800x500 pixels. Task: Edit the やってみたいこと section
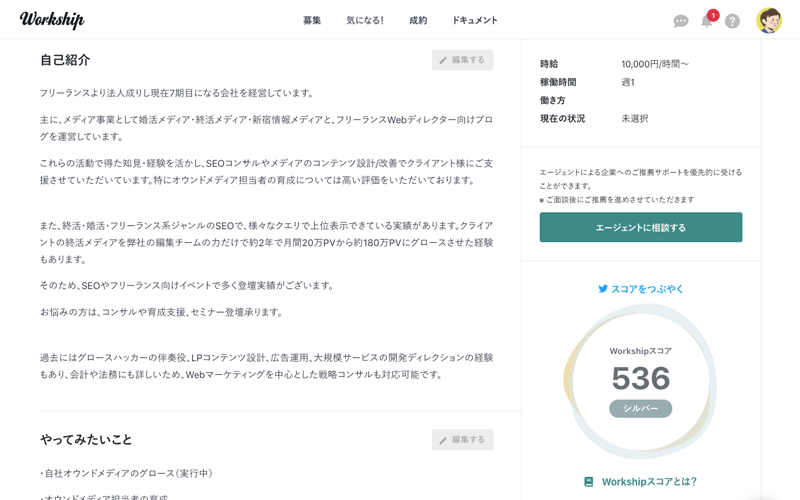(462, 440)
